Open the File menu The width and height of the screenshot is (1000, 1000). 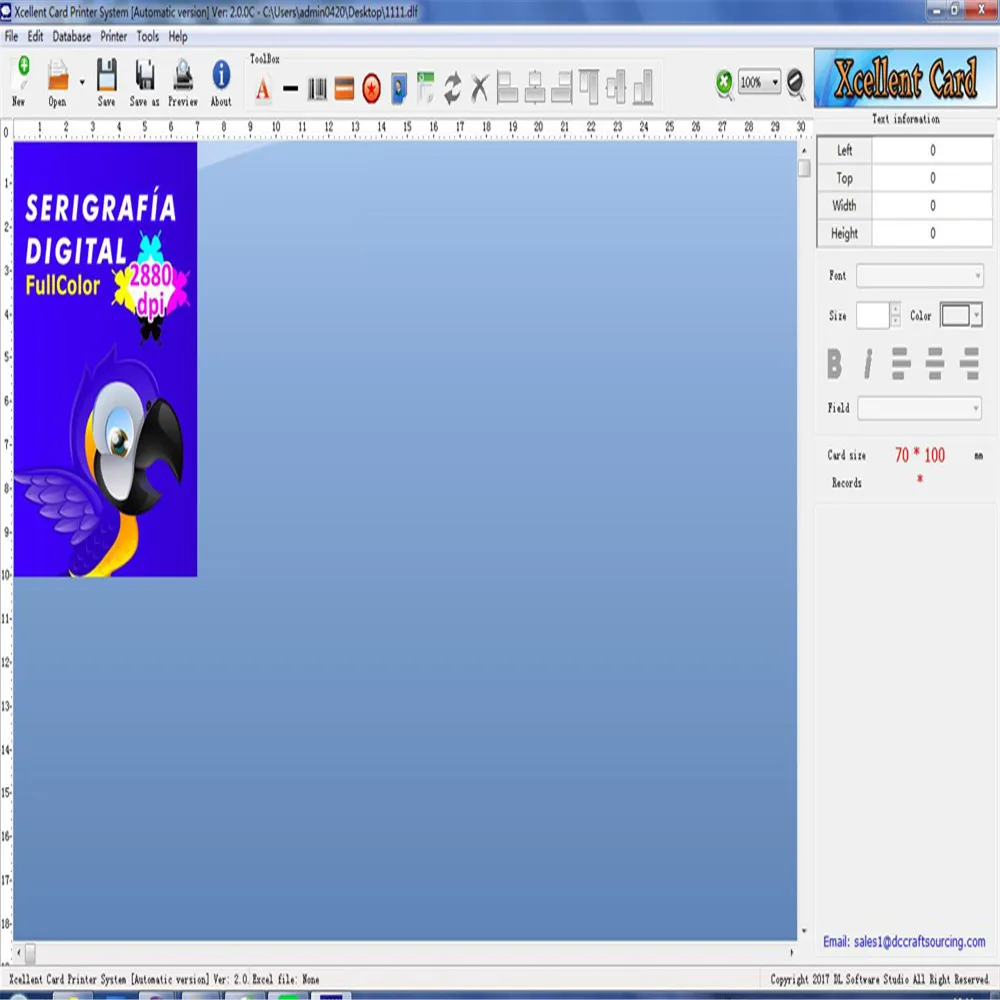pyautogui.click(x=11, y=36)
